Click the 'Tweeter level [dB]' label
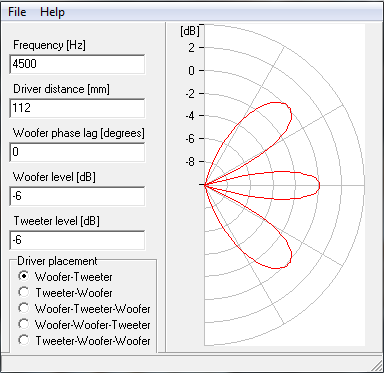The width and height of the screenshot is (384, 373). pos(57,221)
